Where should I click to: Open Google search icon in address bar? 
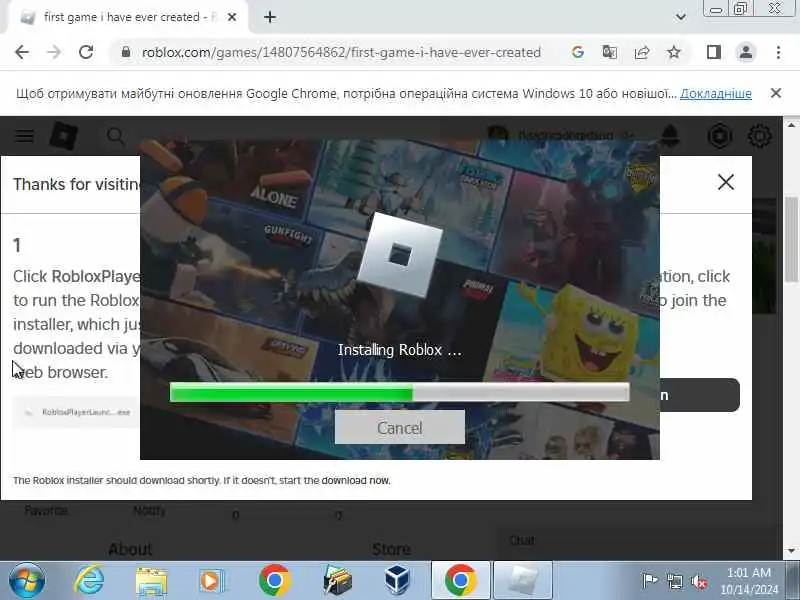click(x=578, y=52)
